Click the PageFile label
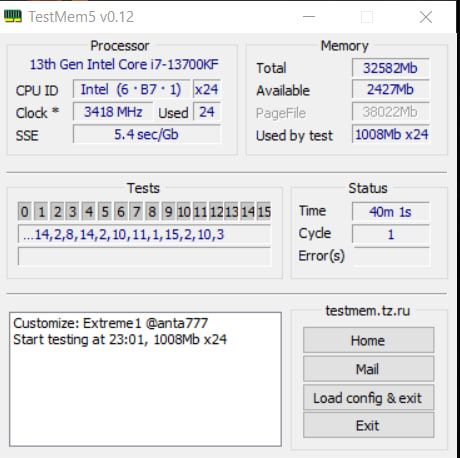The image size is (460, 458). coord(281,113)
